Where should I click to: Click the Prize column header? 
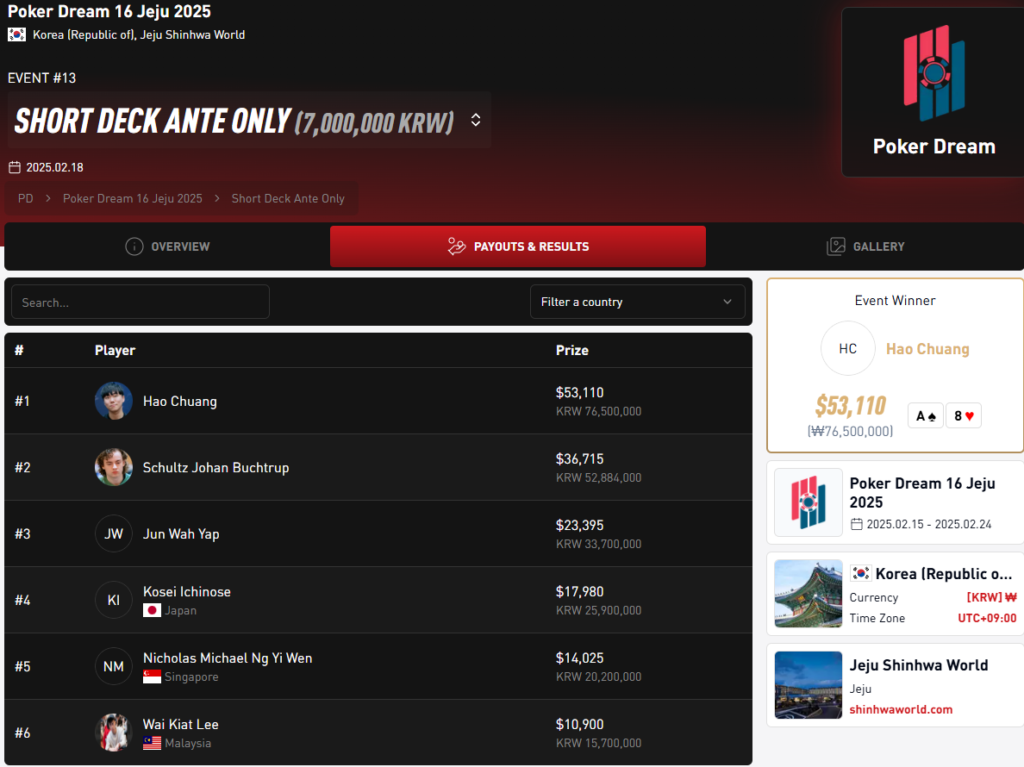572,350
